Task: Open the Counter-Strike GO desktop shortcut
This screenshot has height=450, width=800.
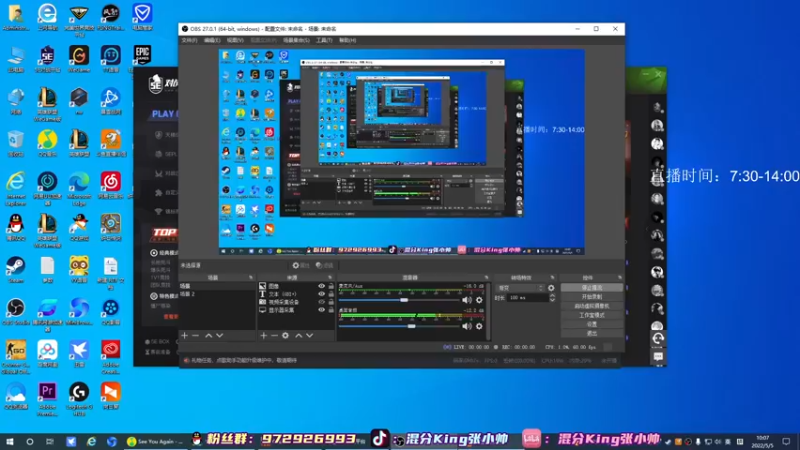Action: tap(16, 356)
